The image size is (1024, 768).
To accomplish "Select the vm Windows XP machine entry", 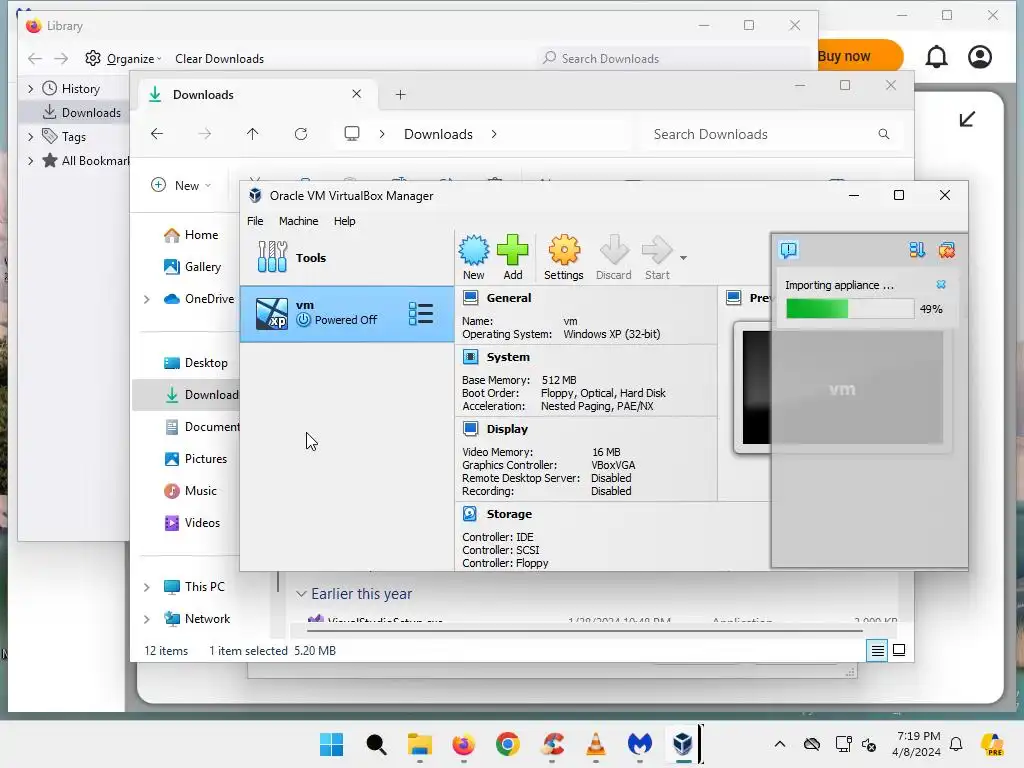I will (x=347, y=313).
